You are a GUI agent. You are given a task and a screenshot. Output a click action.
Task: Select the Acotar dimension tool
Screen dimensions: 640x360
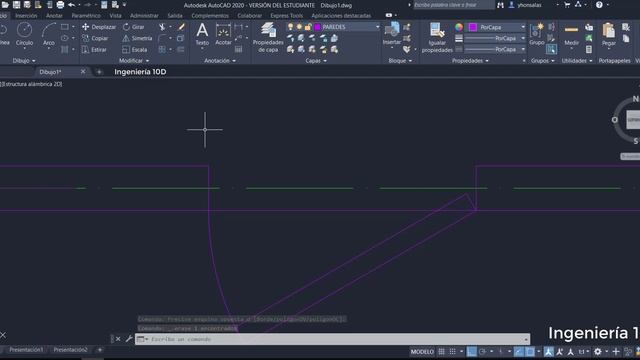tap(223, 34)
